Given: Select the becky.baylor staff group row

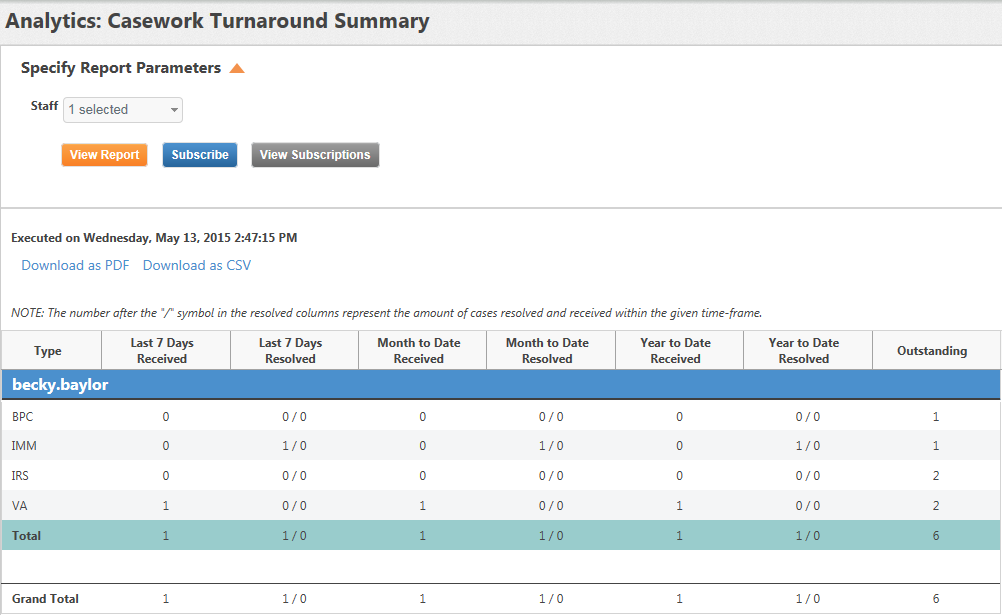Looking at the screenshot, I should 501,385.
